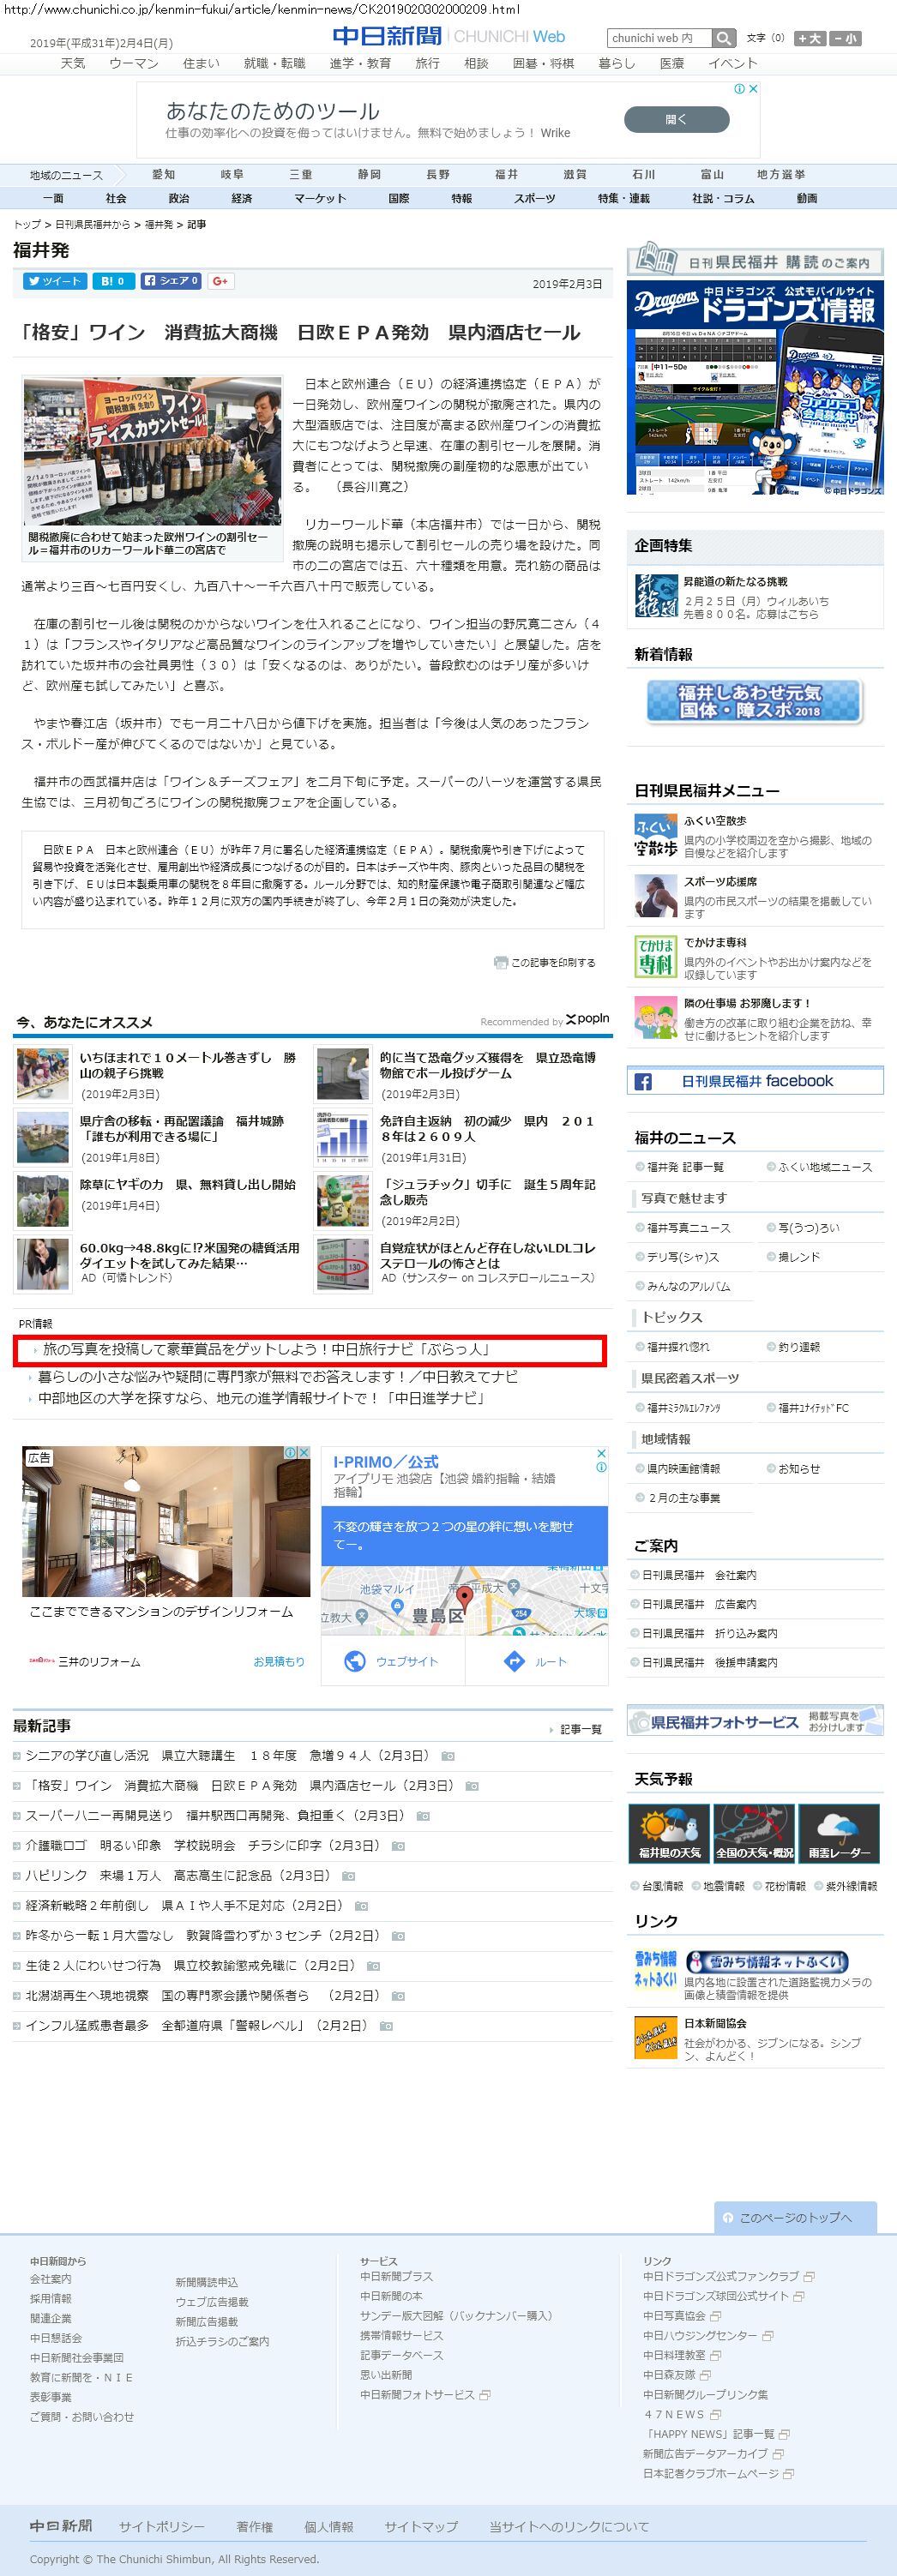The height and width of the screenshot is (2576, 897).
Task: Click the Google+ share icon
Action: [x=220, y=281]
